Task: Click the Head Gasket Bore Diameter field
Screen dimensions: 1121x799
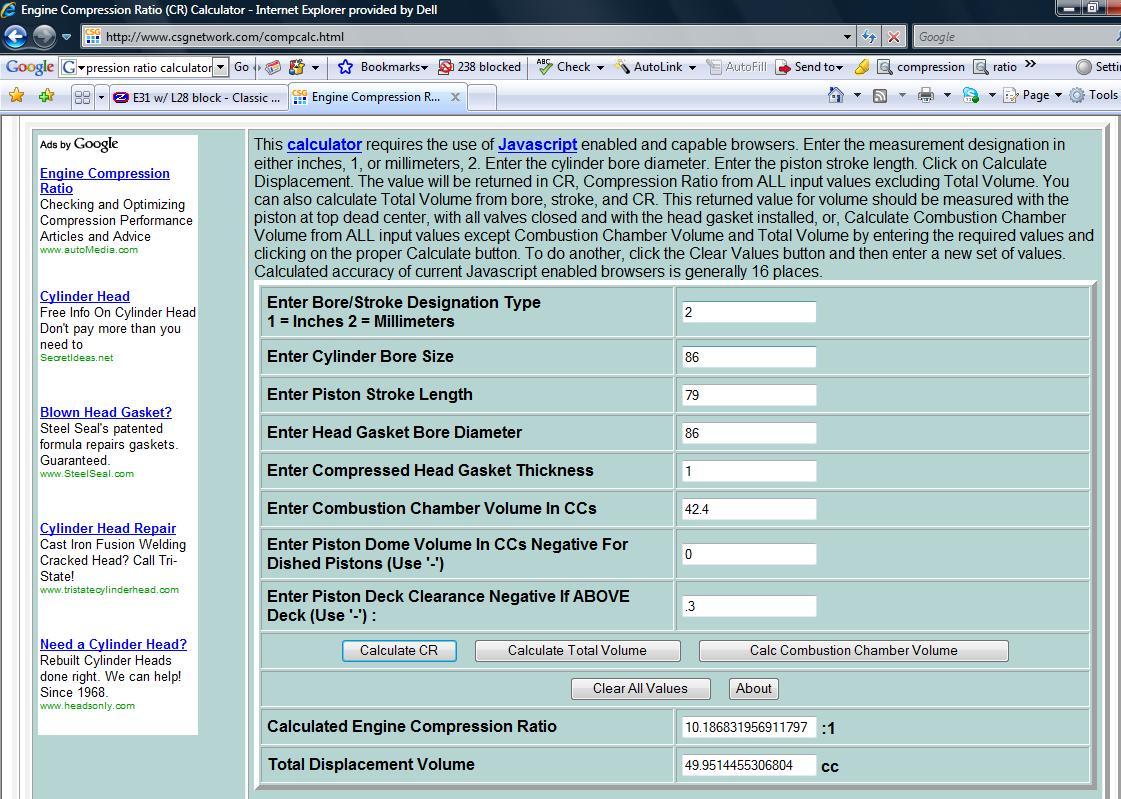Action: click(749, 433)
